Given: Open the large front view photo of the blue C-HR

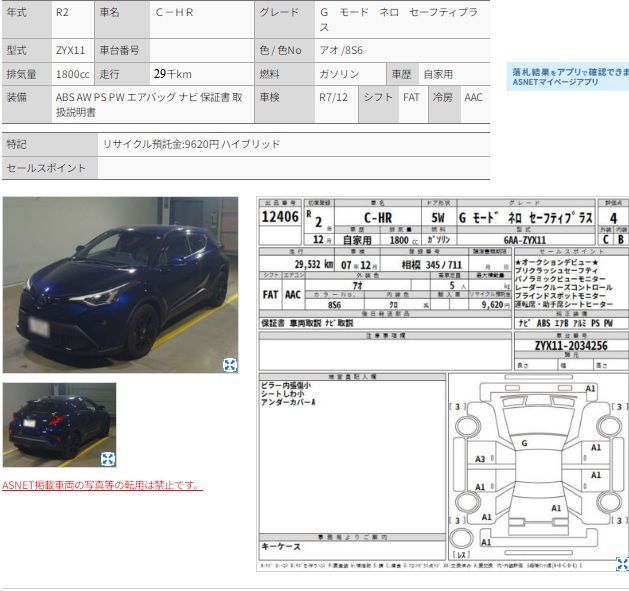Looking at the screenshot, I should pyautogui.click(x=120, y=285).
